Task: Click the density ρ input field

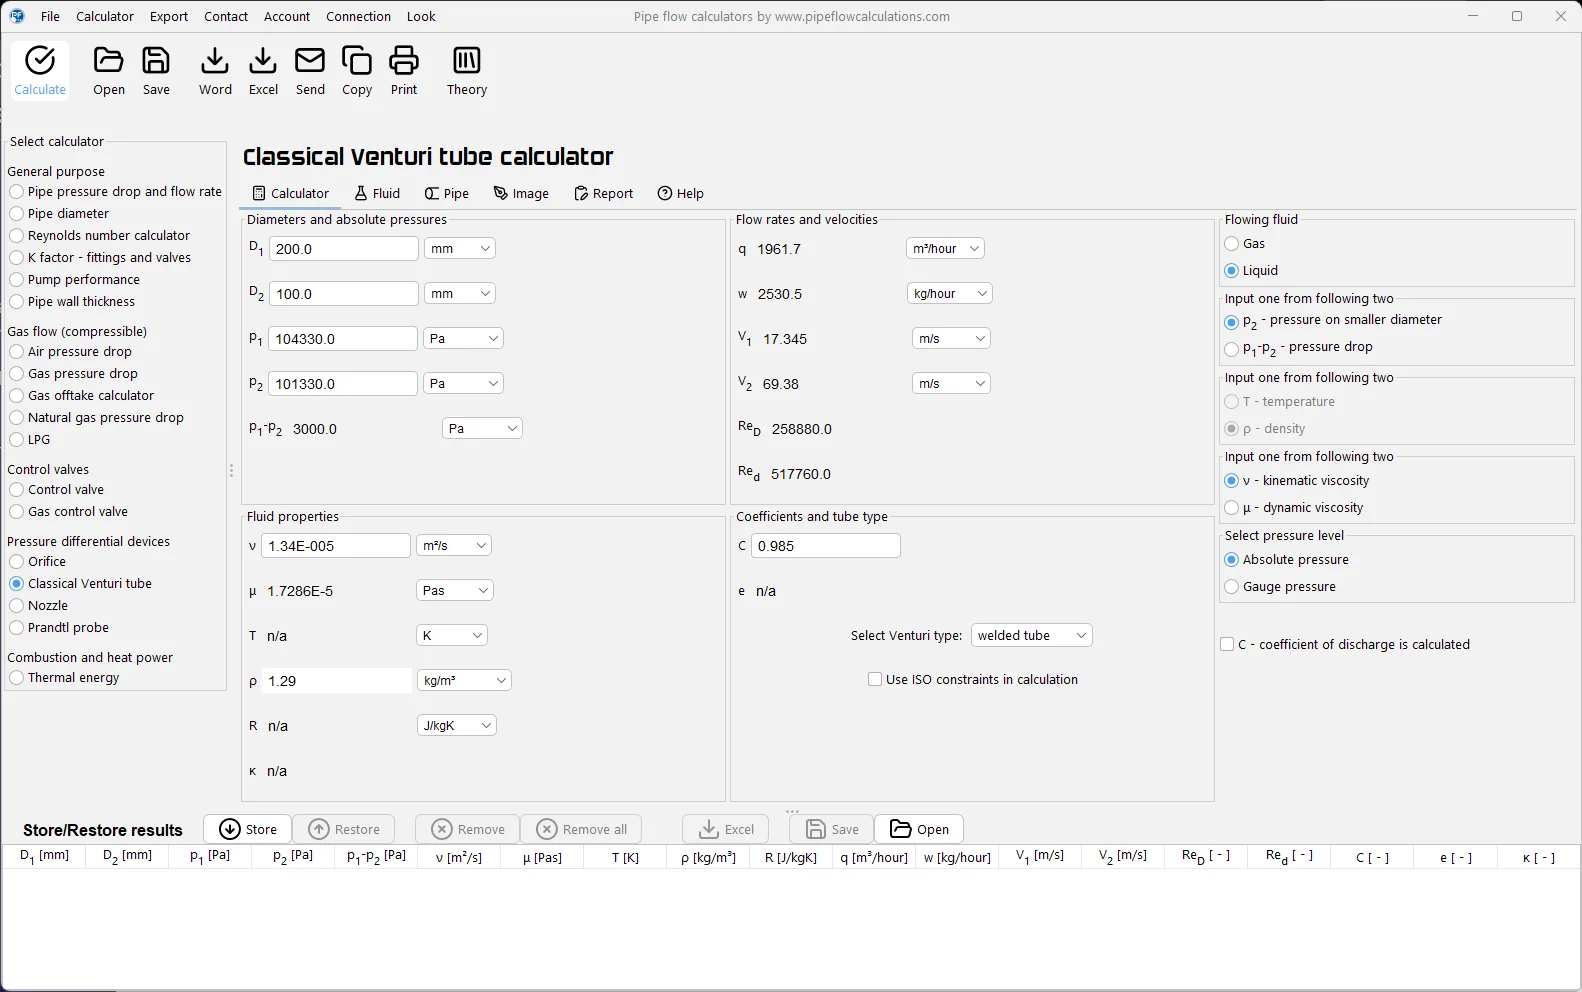Action: point(337,681)
